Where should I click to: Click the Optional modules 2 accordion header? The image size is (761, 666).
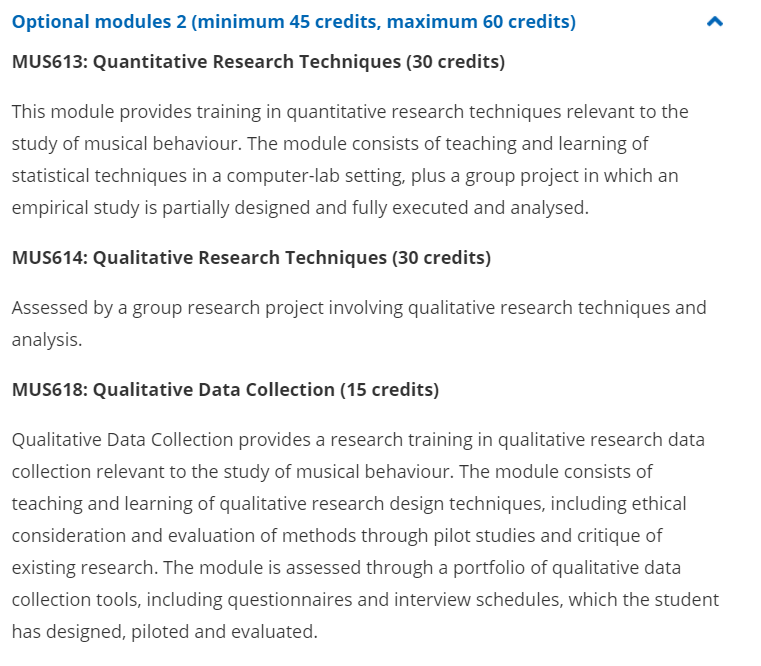pyautogui.click(x=293, y=21)
